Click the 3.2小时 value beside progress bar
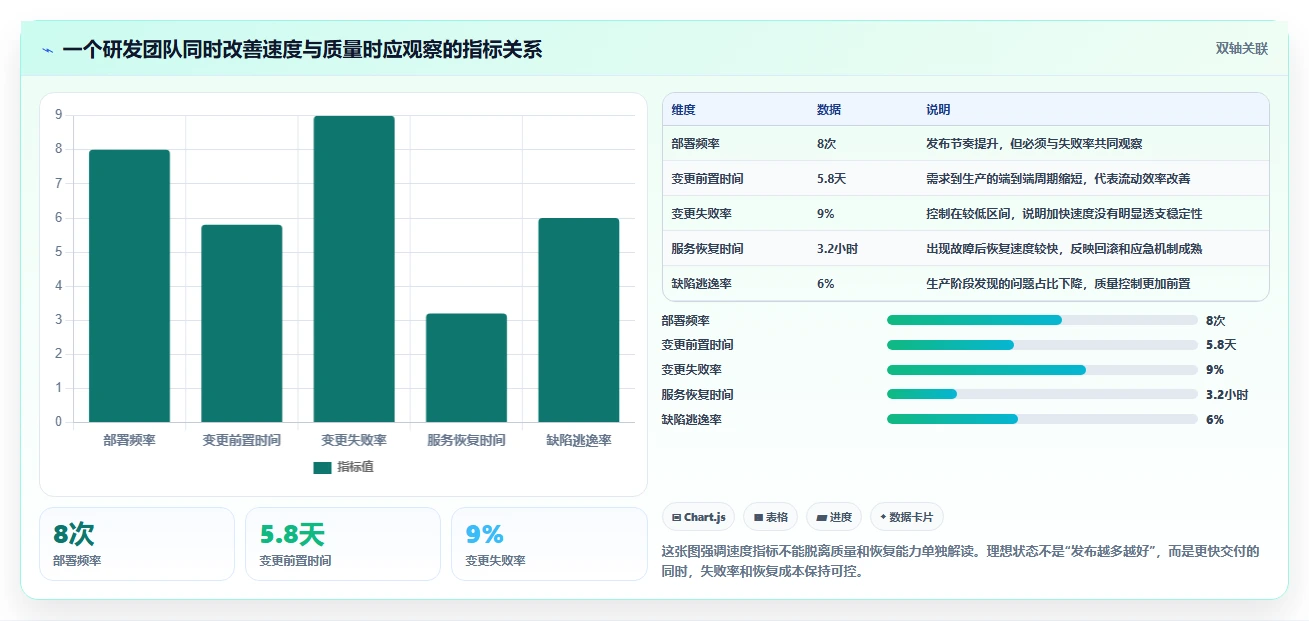The image size is (1309, 621). pyautogui.click(x=1227, y=394)
